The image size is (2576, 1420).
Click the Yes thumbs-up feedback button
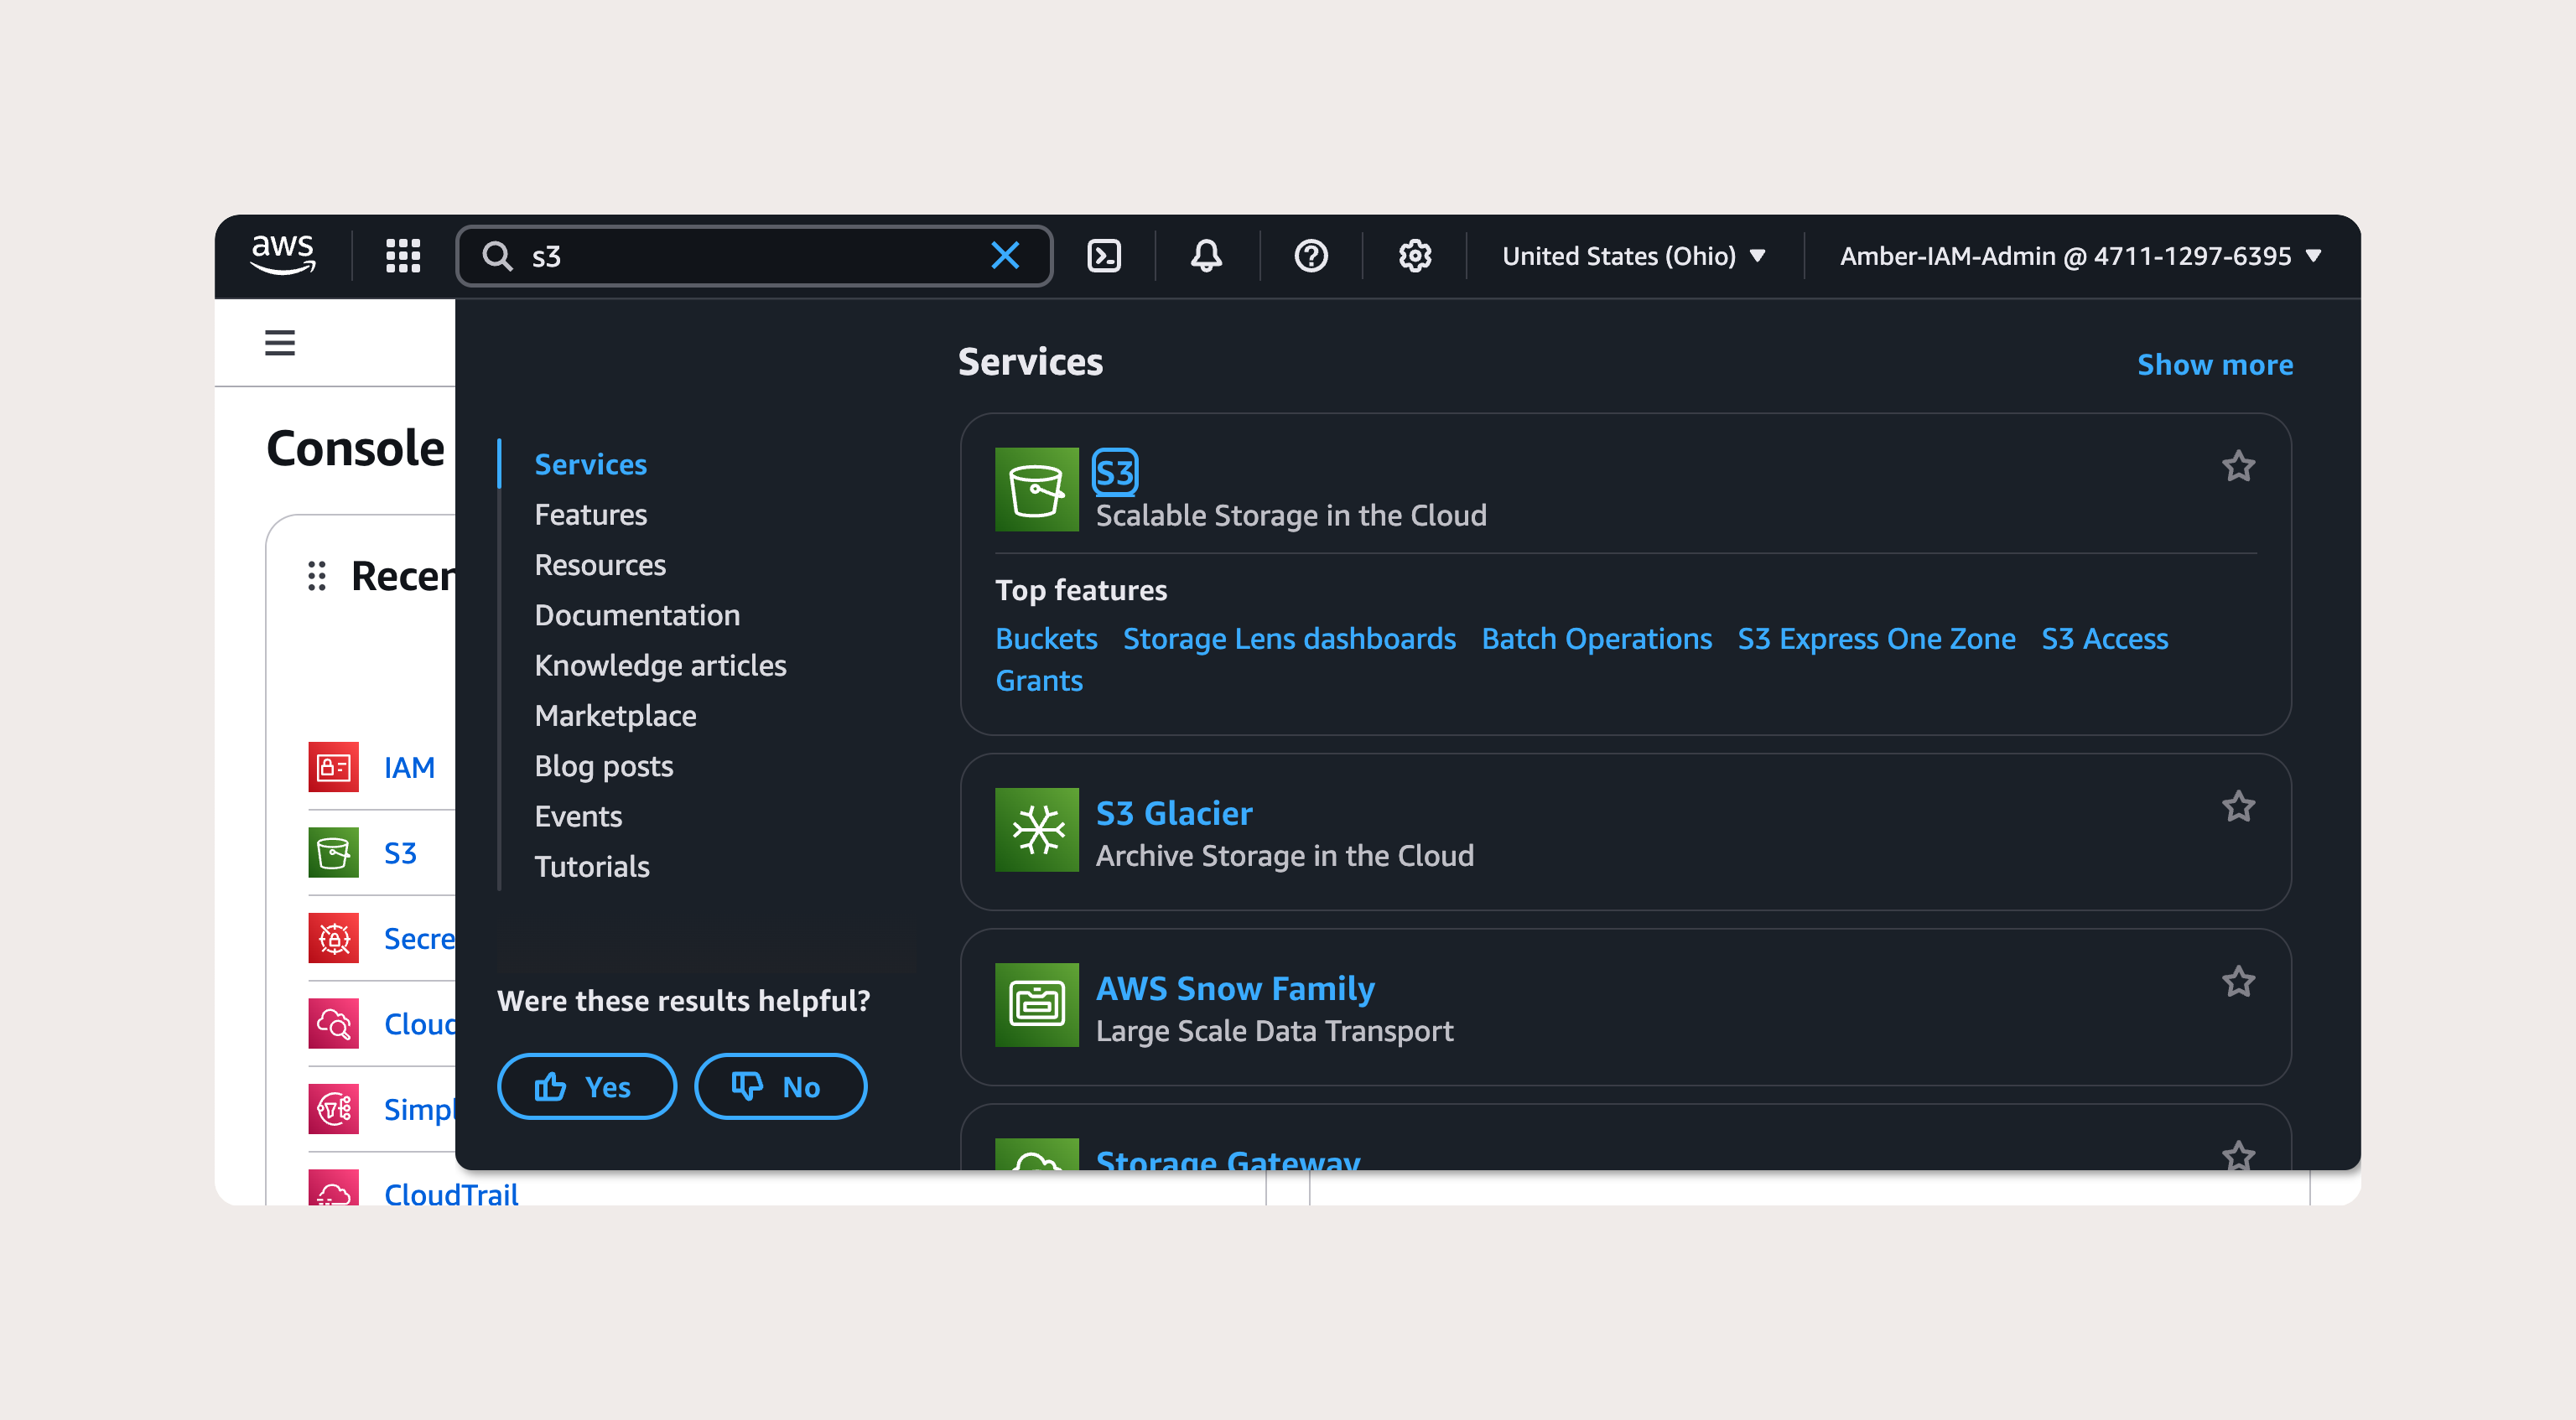pos(587,1086)
